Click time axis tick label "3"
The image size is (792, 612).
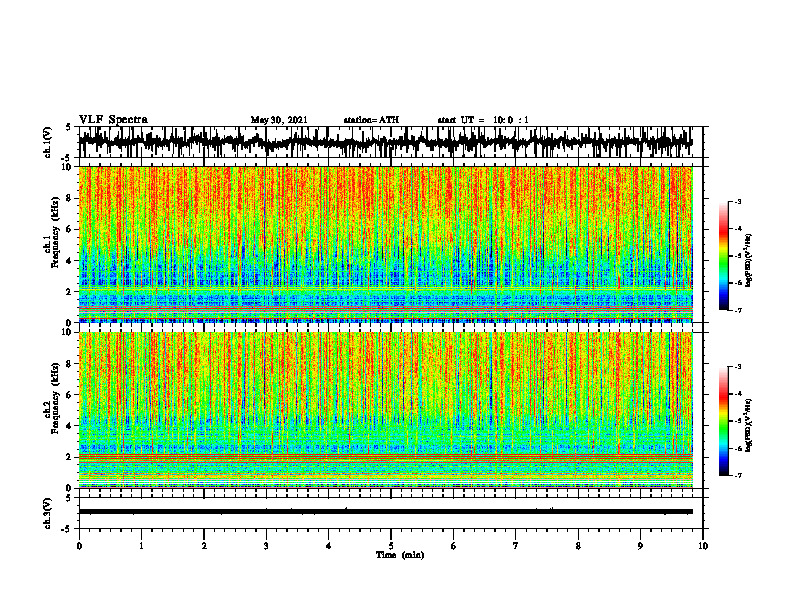[x=266, y=546]
